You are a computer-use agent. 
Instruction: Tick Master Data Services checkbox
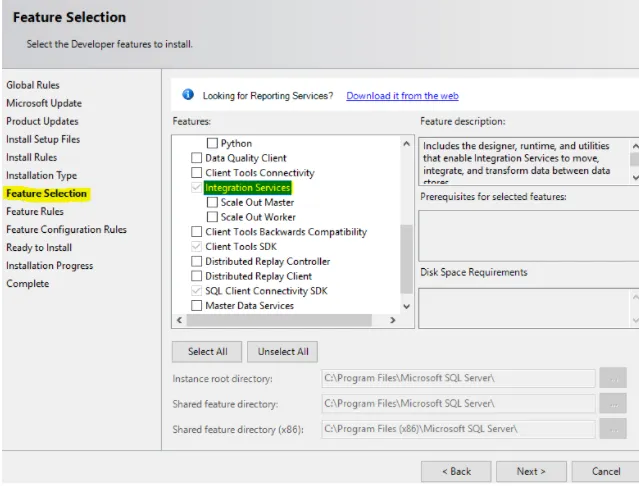(196, 306)
